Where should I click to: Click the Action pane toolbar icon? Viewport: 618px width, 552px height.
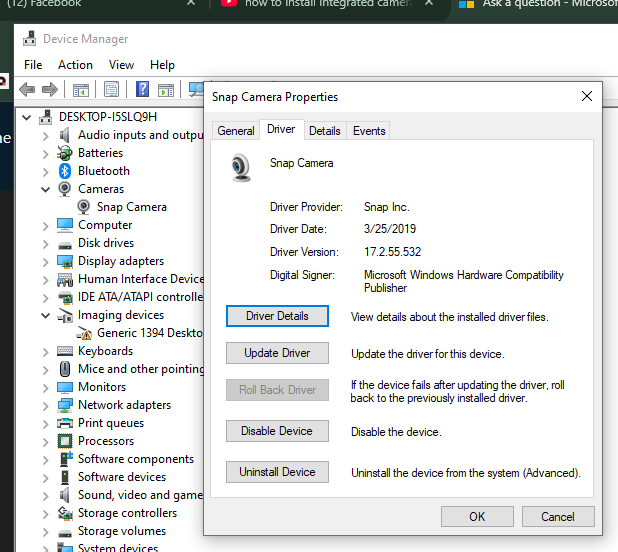pos(166,90)
